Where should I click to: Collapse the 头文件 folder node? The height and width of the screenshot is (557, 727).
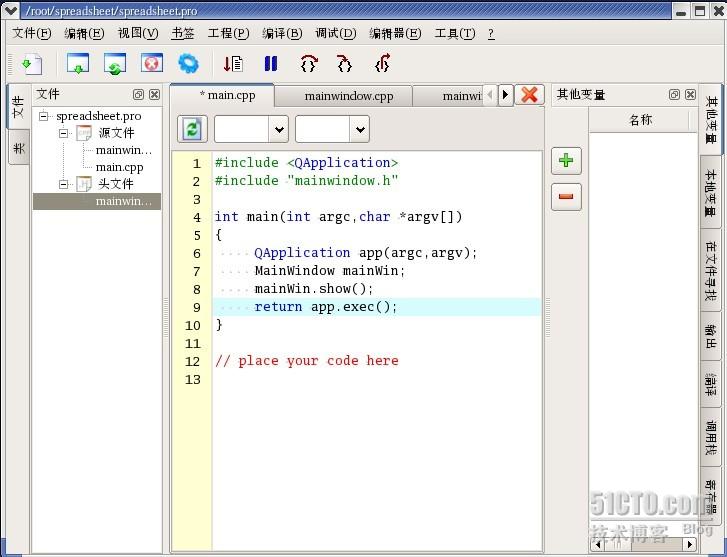tap(64, 184)
